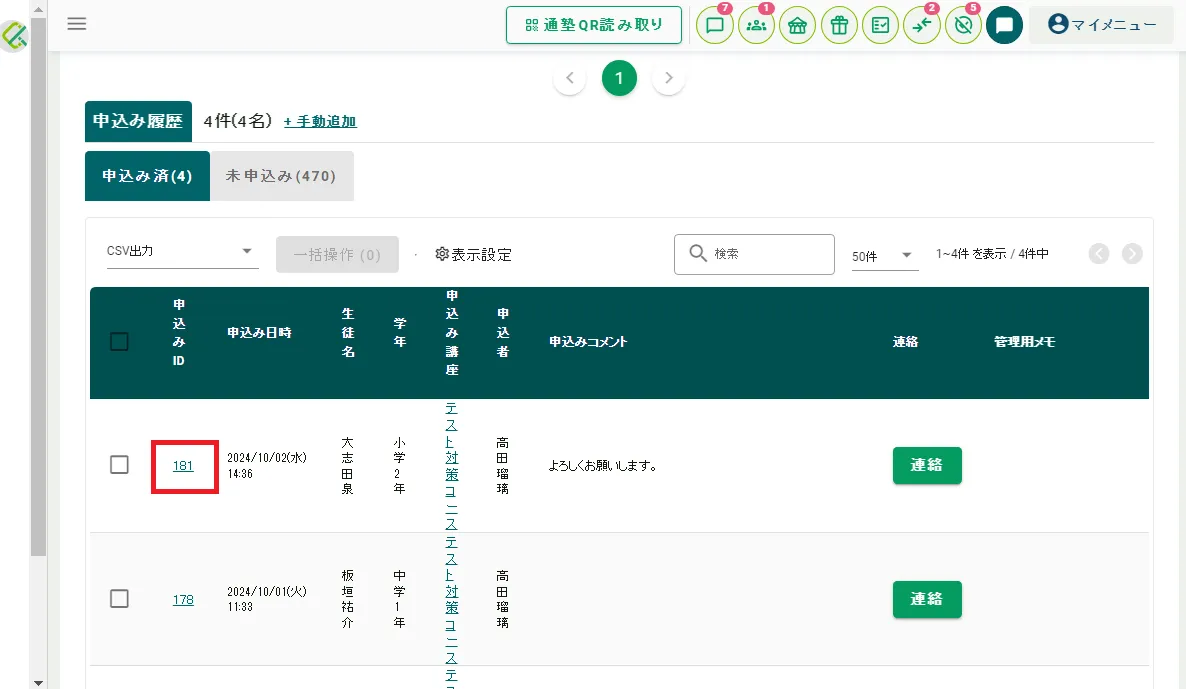
Task: Click the 1~4件を表示 / 4件中 text
Action: point(992,254)
